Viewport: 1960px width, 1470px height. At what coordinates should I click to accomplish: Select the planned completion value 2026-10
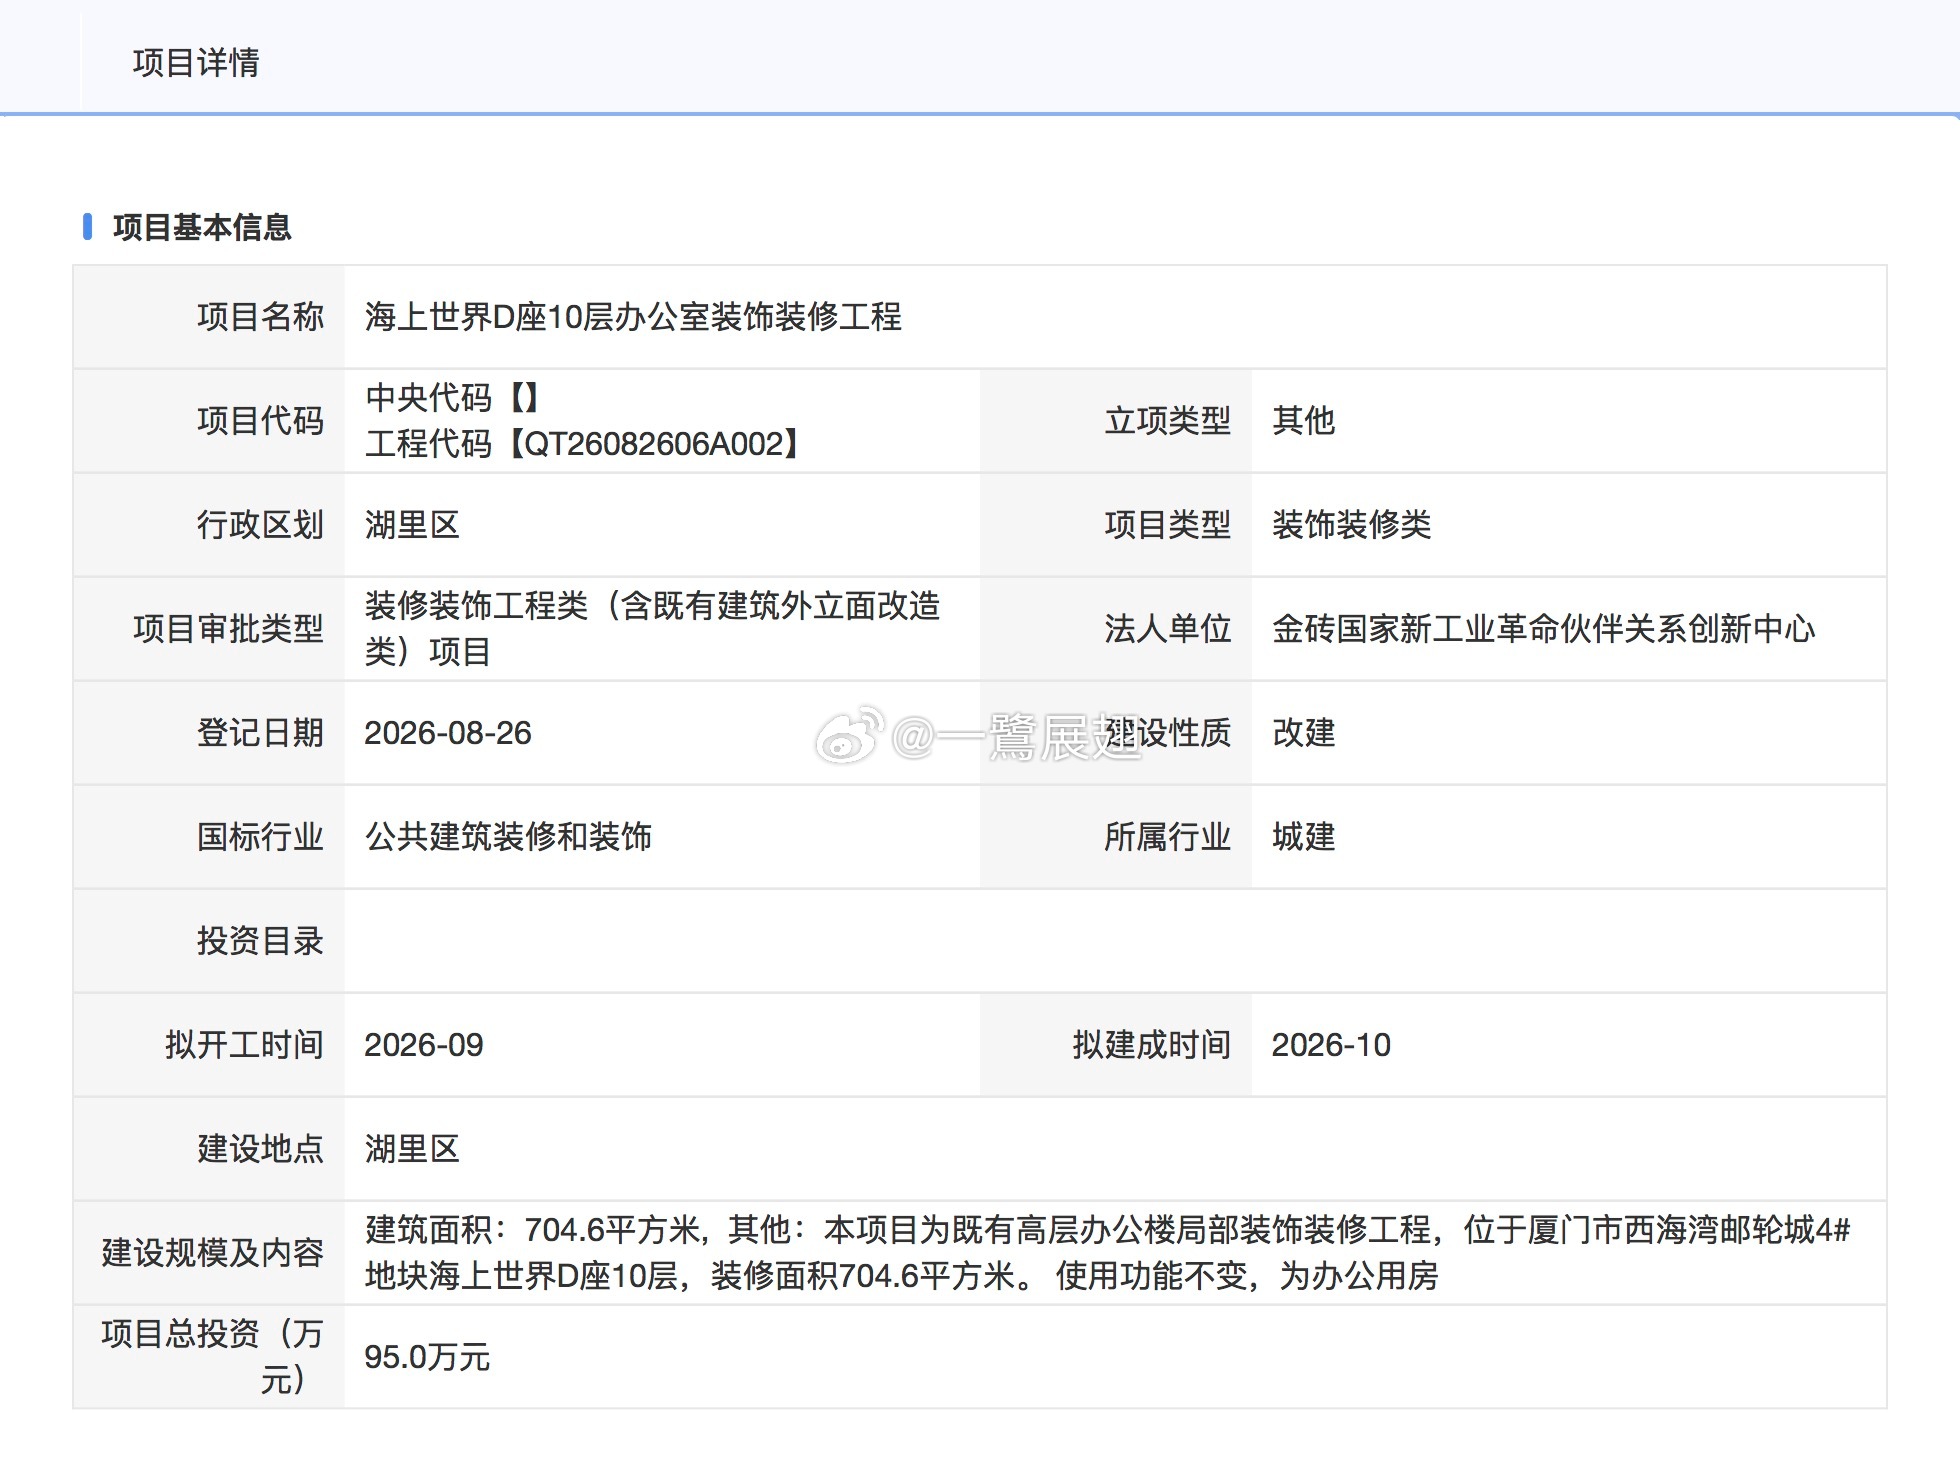click(1331, 1045)
